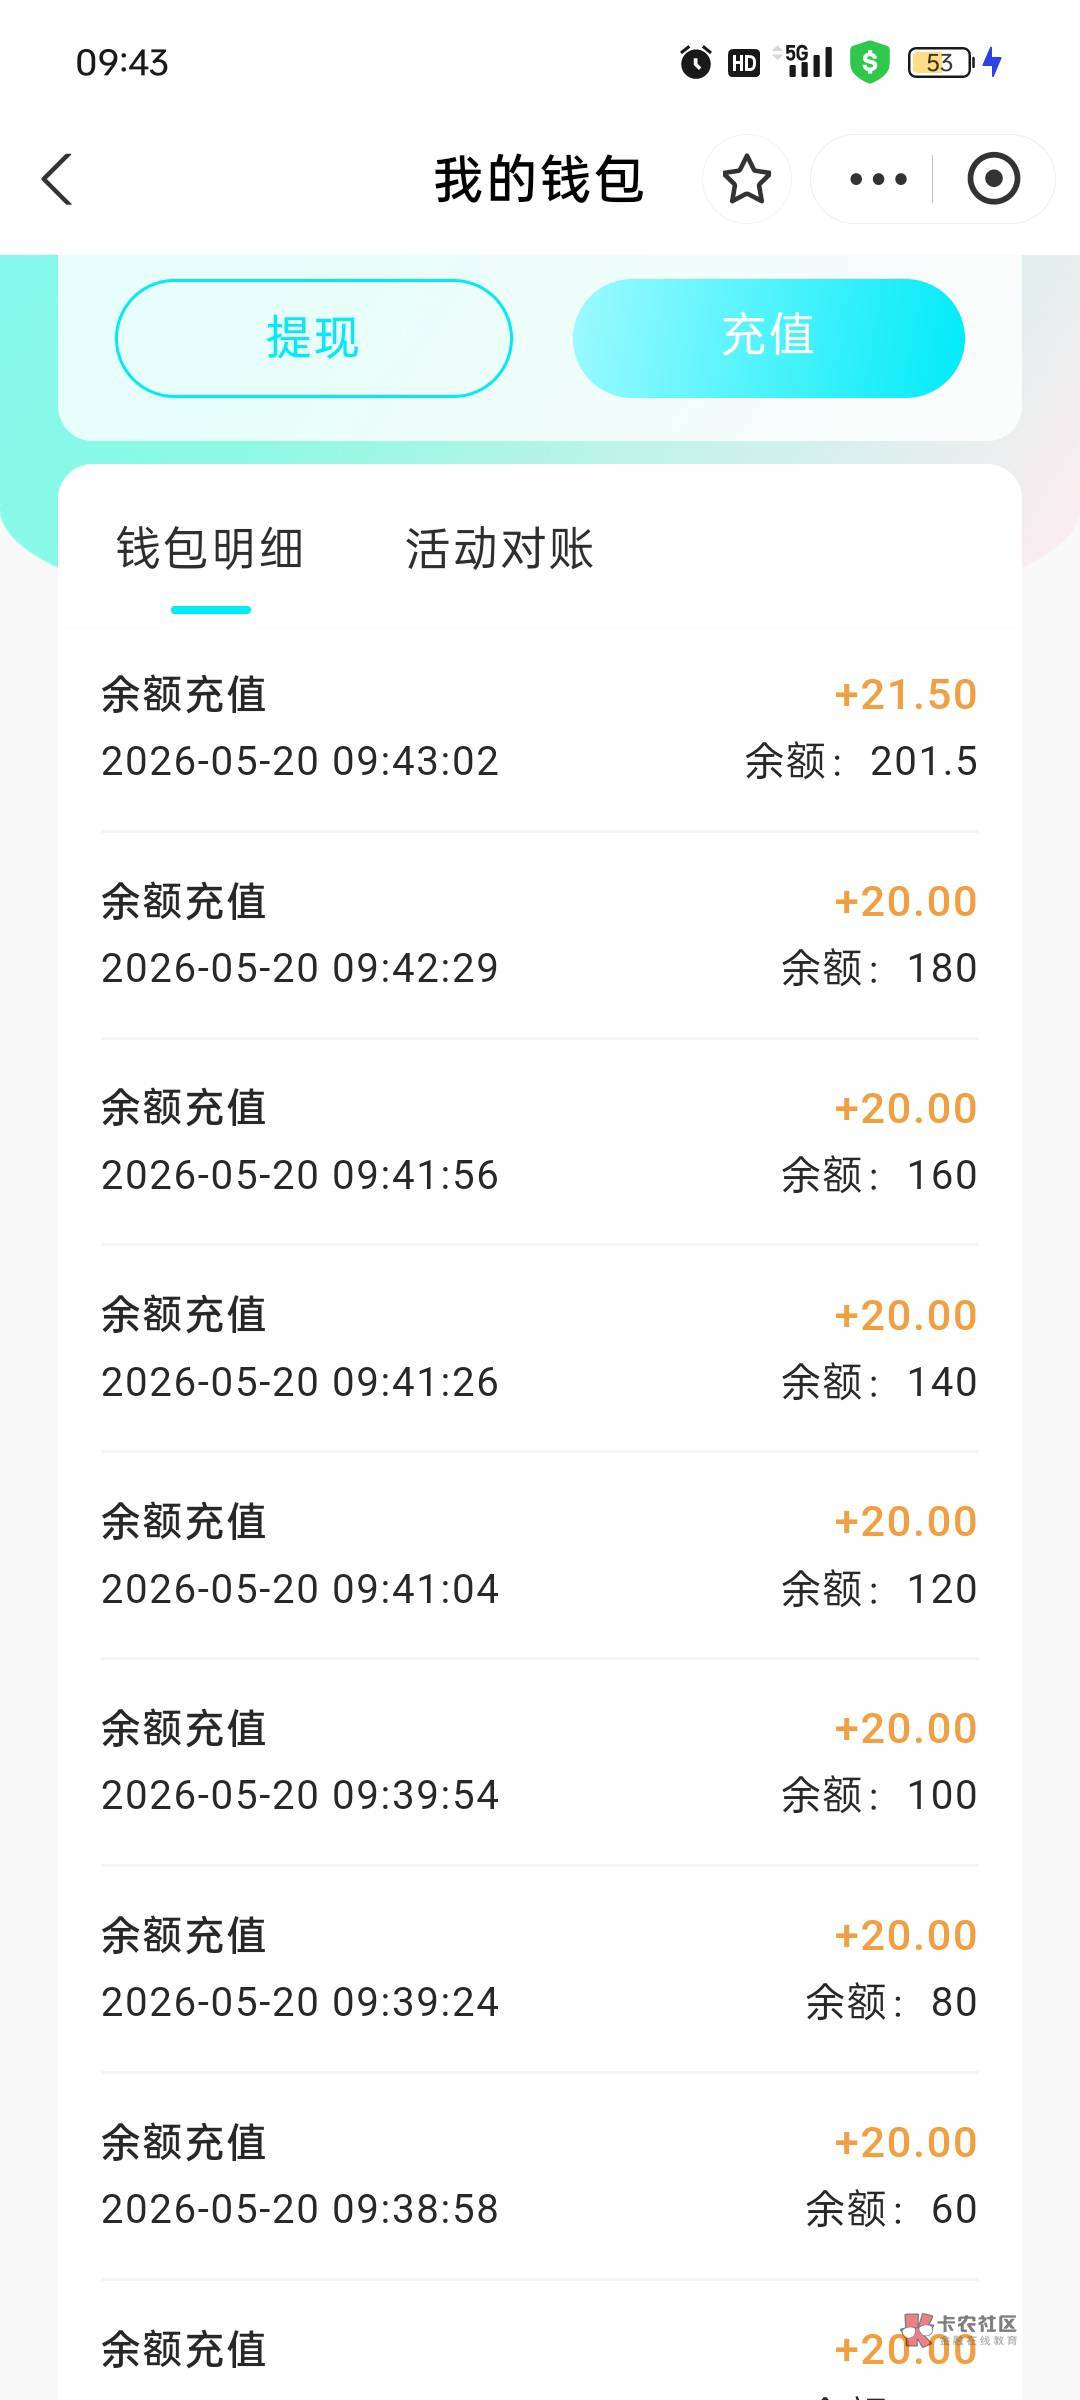Select the record with balance 60
The height and width of the screenshot is (2400, 1080).
pyautogui.click(x=539, y=2176)
